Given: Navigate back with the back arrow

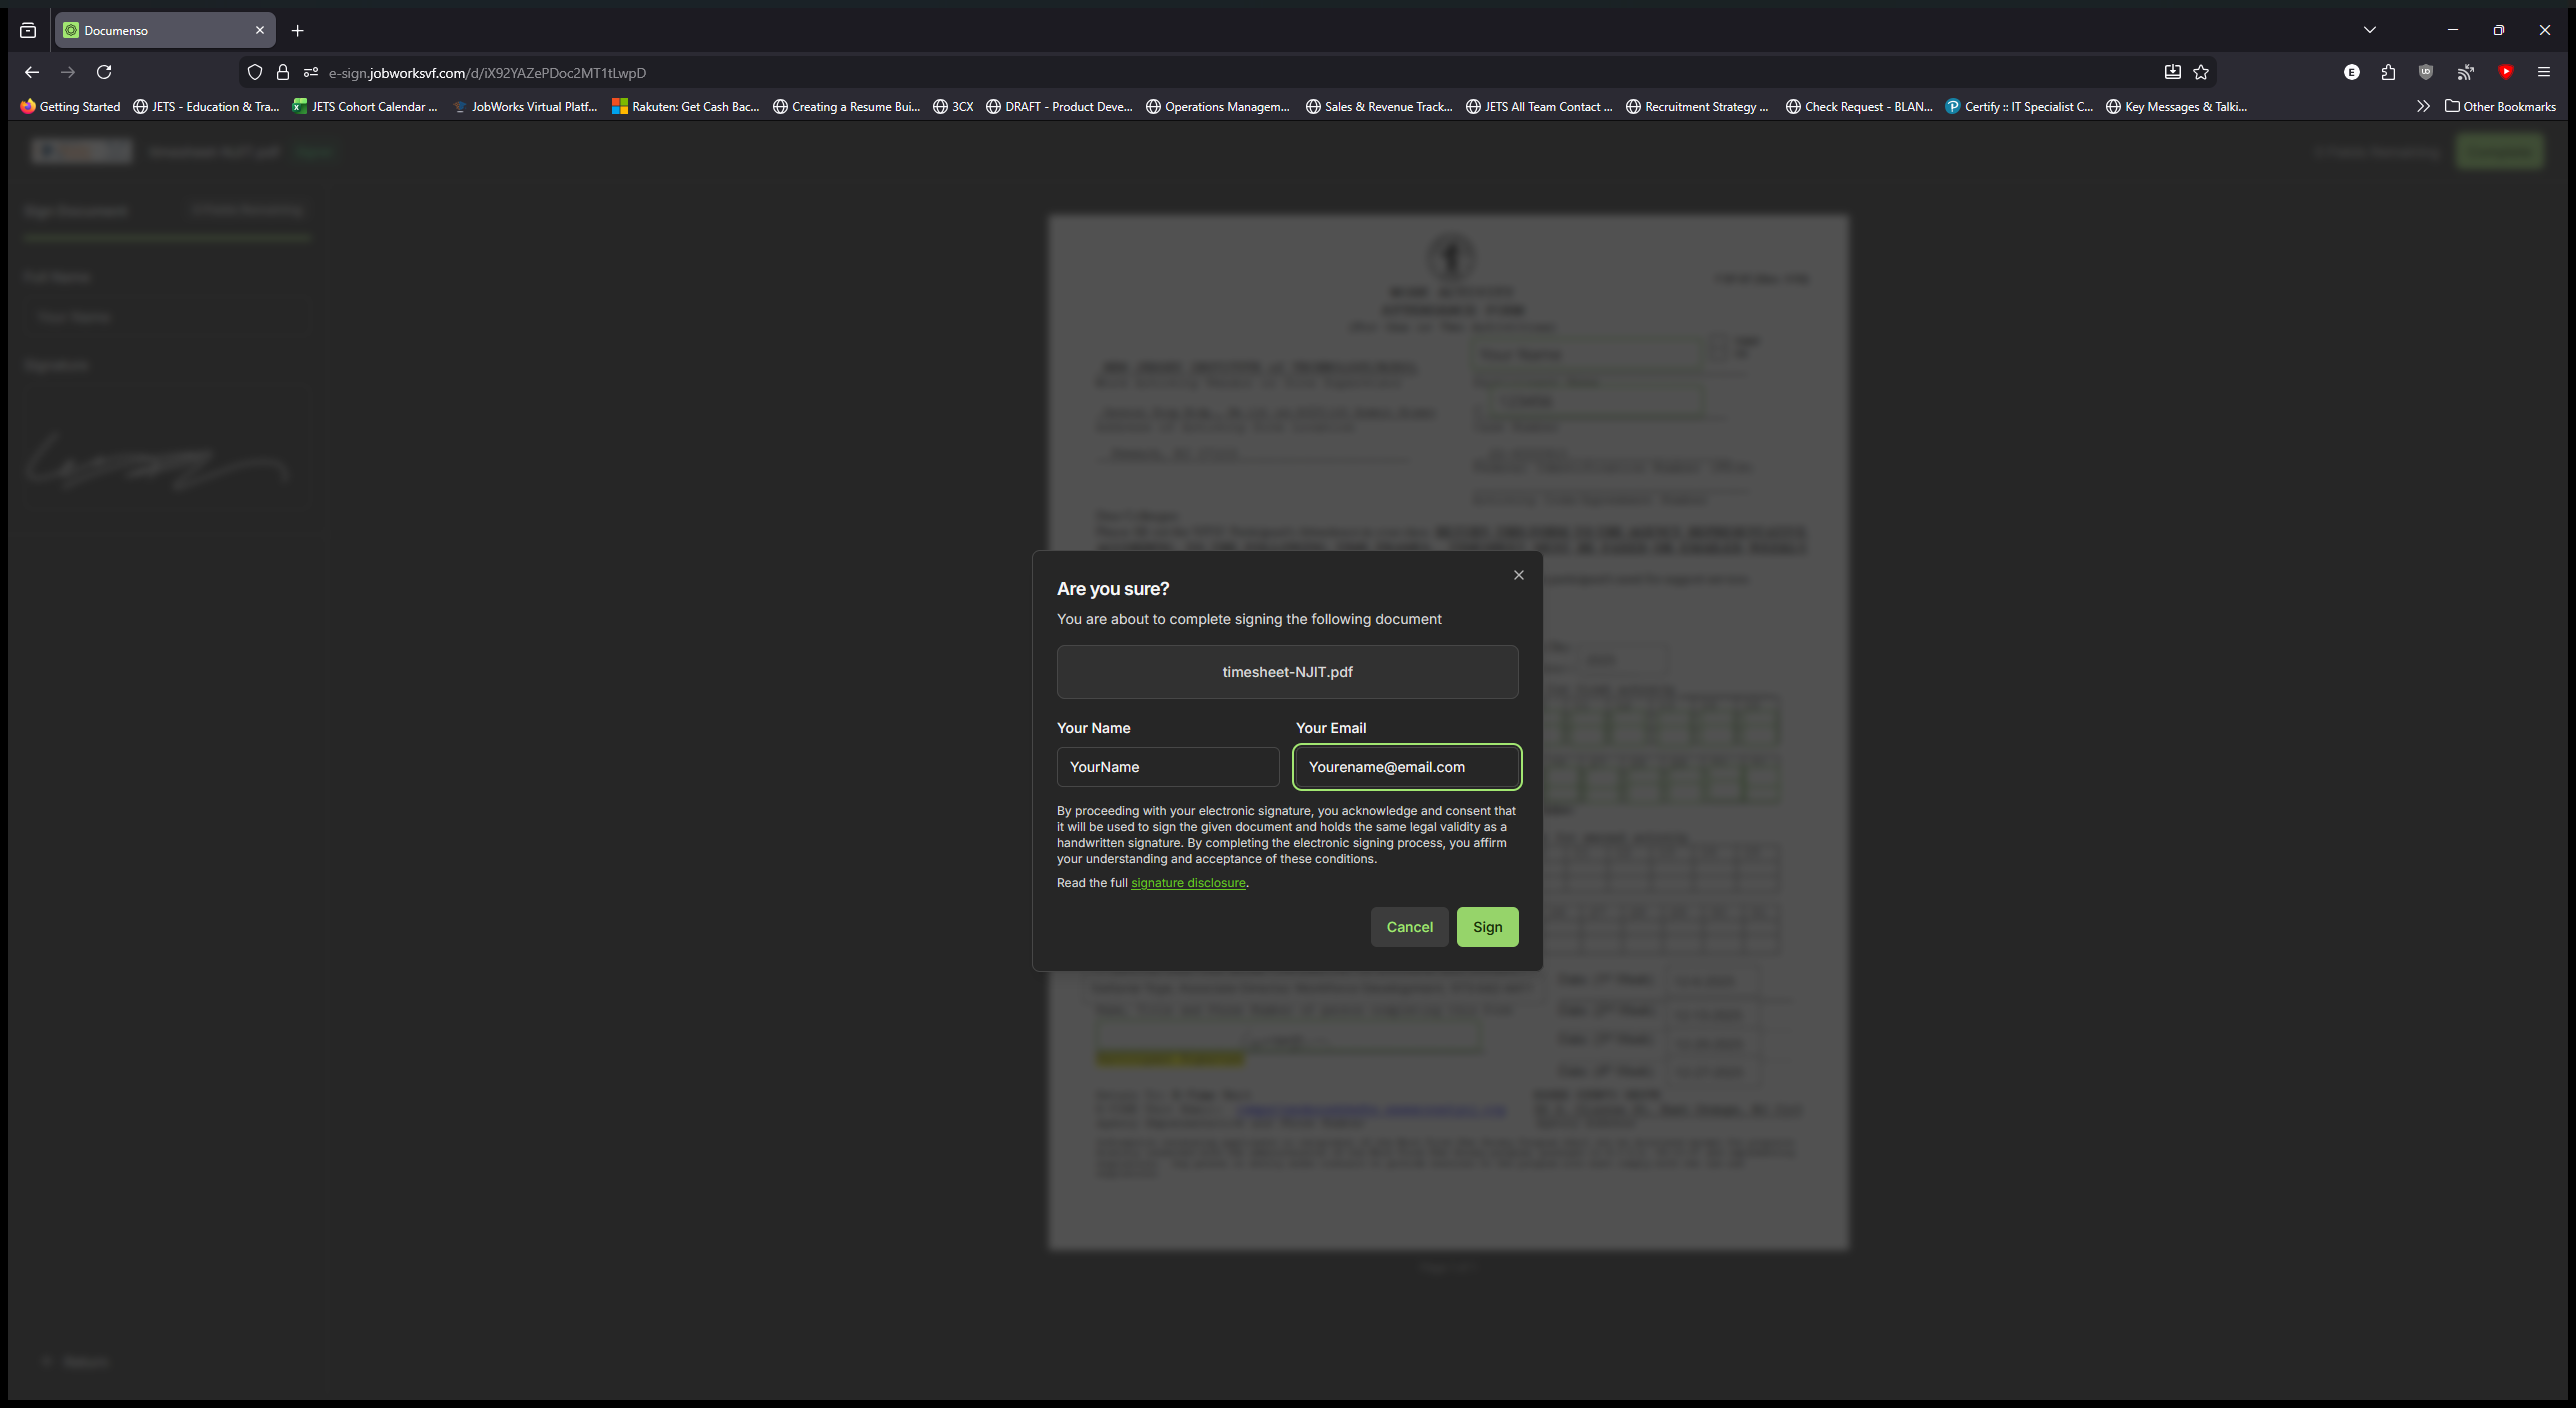Looking at the screenshot, I should tap(32, 72).
